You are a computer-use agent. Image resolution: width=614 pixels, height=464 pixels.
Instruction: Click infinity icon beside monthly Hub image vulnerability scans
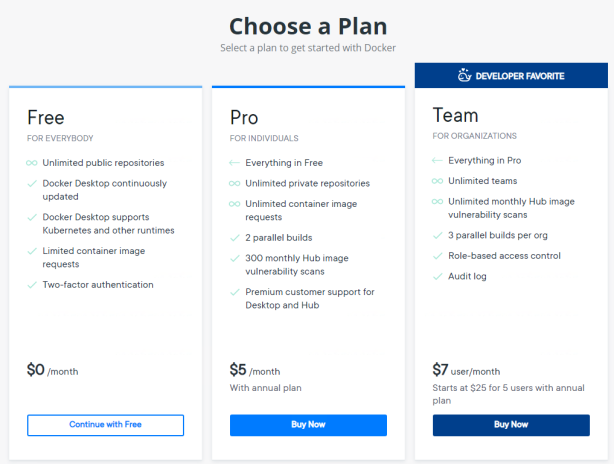coord(438,201)
